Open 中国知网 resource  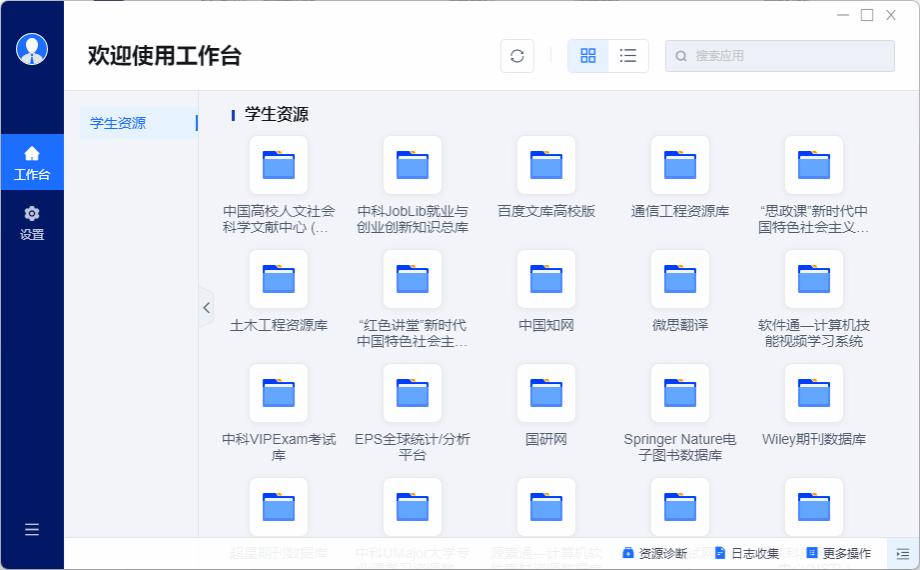(x=546, y=279)
